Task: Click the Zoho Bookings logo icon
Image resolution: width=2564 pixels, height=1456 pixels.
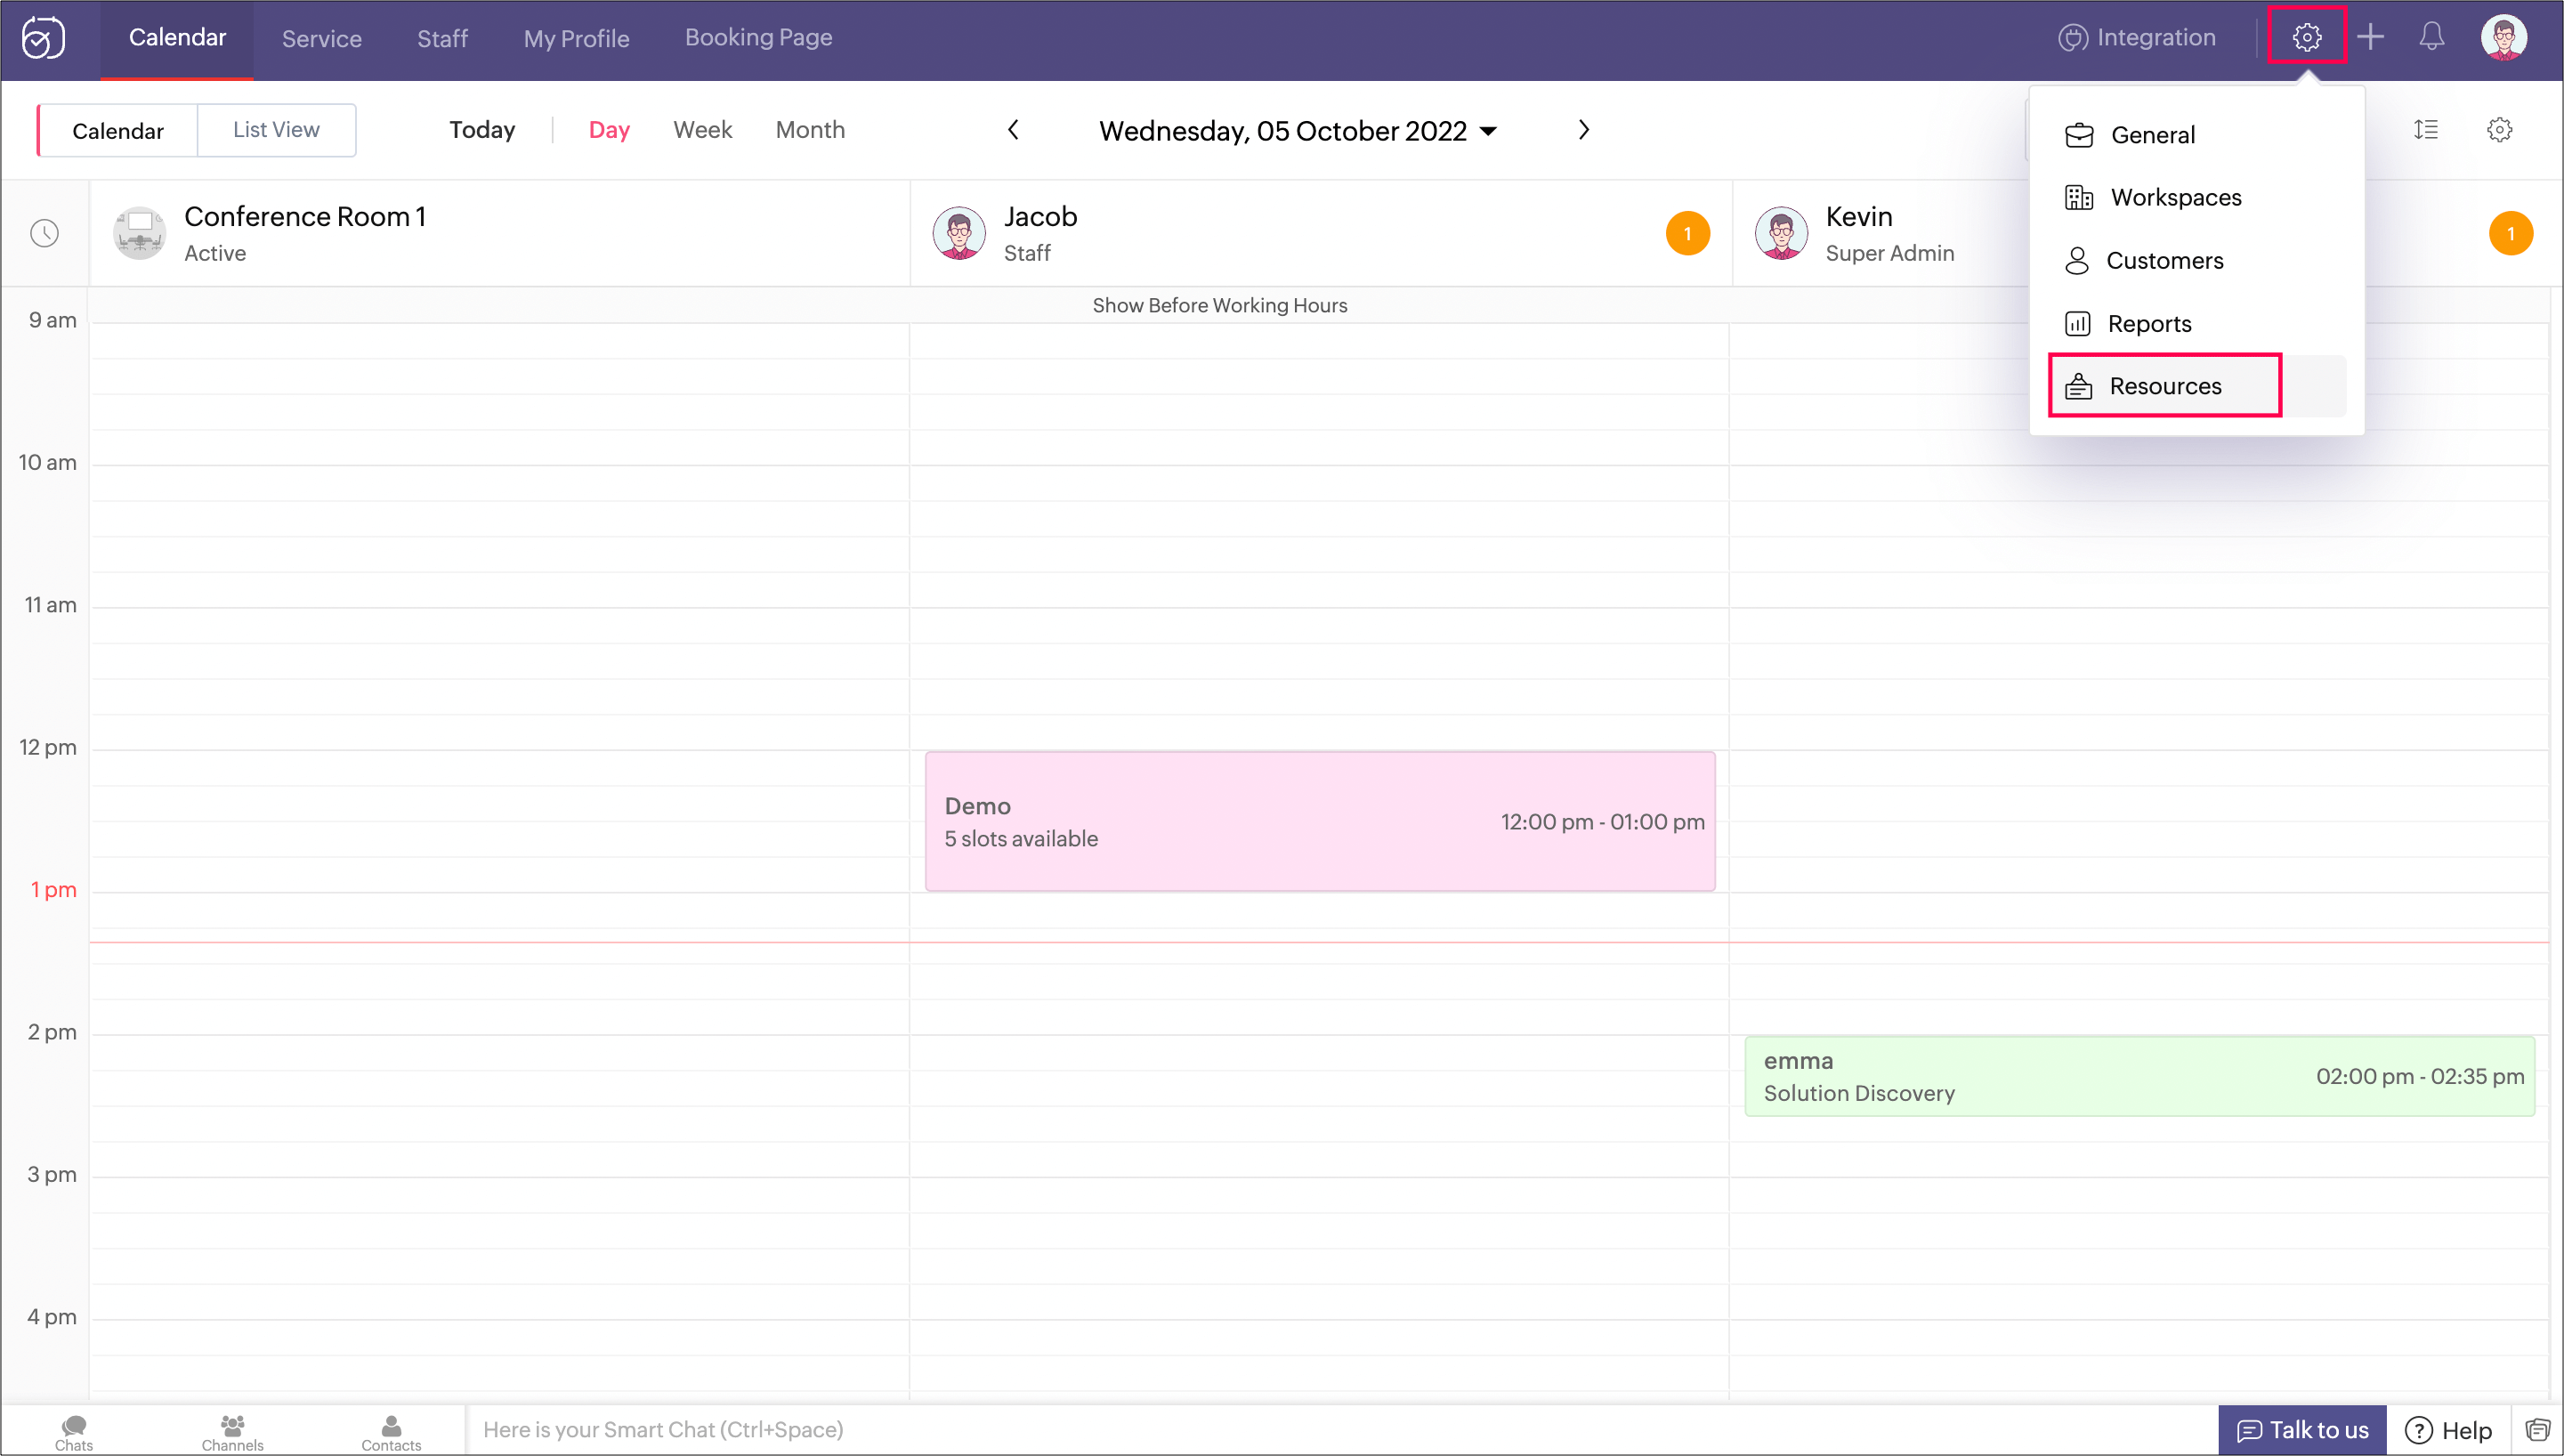Action: coord(43,38)
